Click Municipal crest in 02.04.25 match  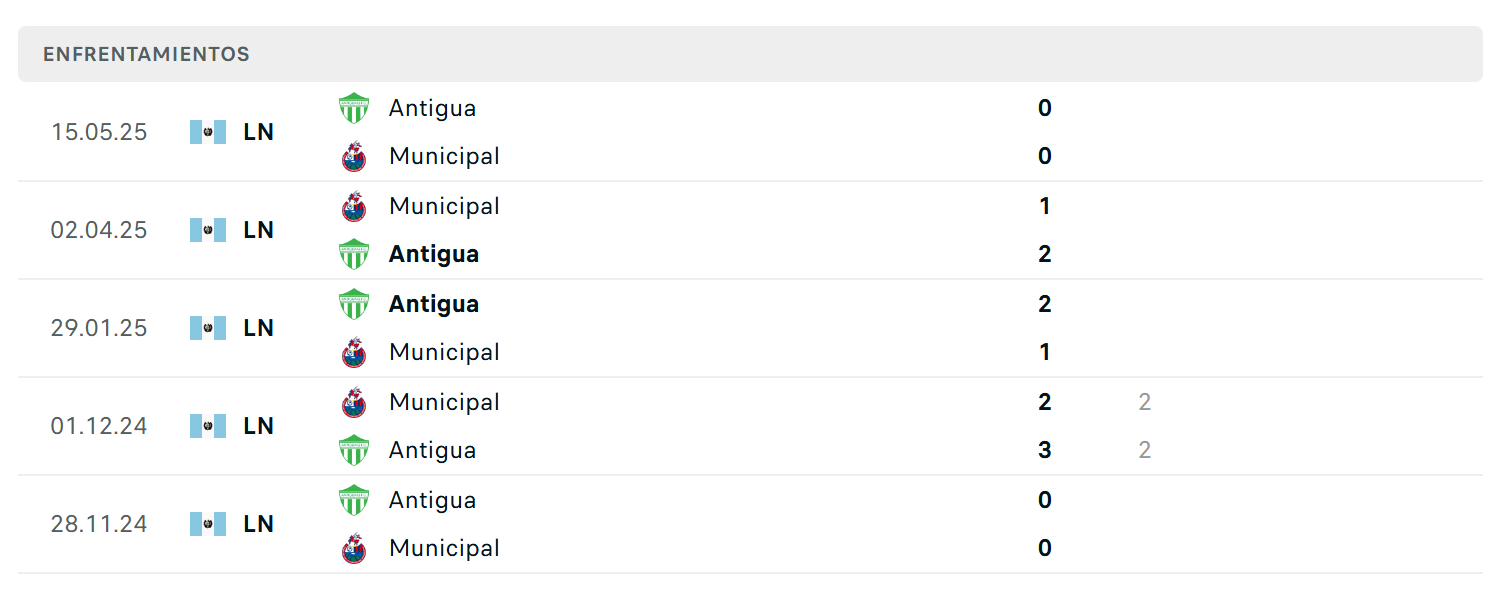[354, 206]
